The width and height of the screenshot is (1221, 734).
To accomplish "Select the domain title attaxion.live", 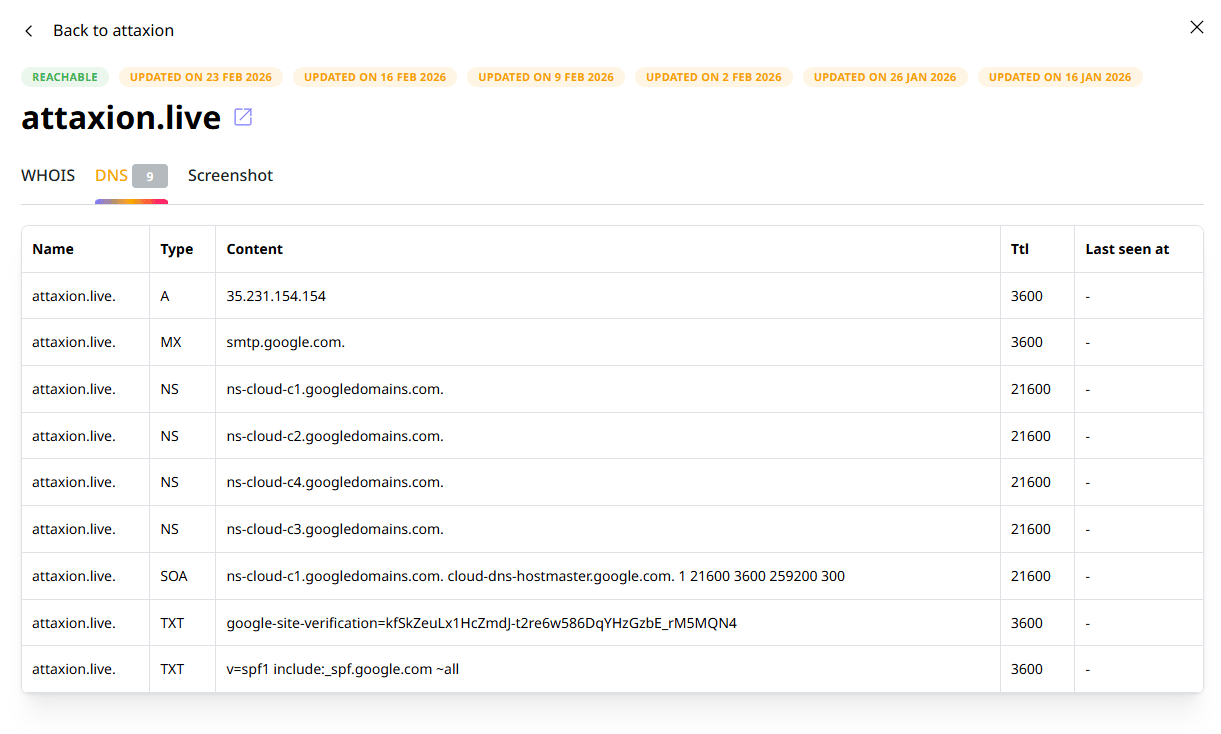I will pyautogui.click(x=120, y=117).
